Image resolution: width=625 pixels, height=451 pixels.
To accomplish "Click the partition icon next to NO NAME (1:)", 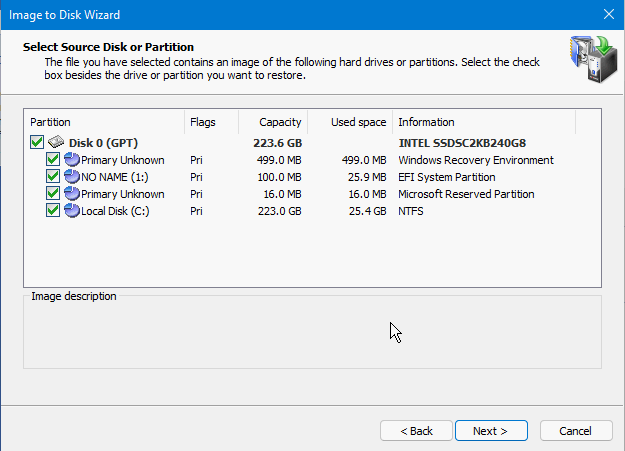I will 72,177.
